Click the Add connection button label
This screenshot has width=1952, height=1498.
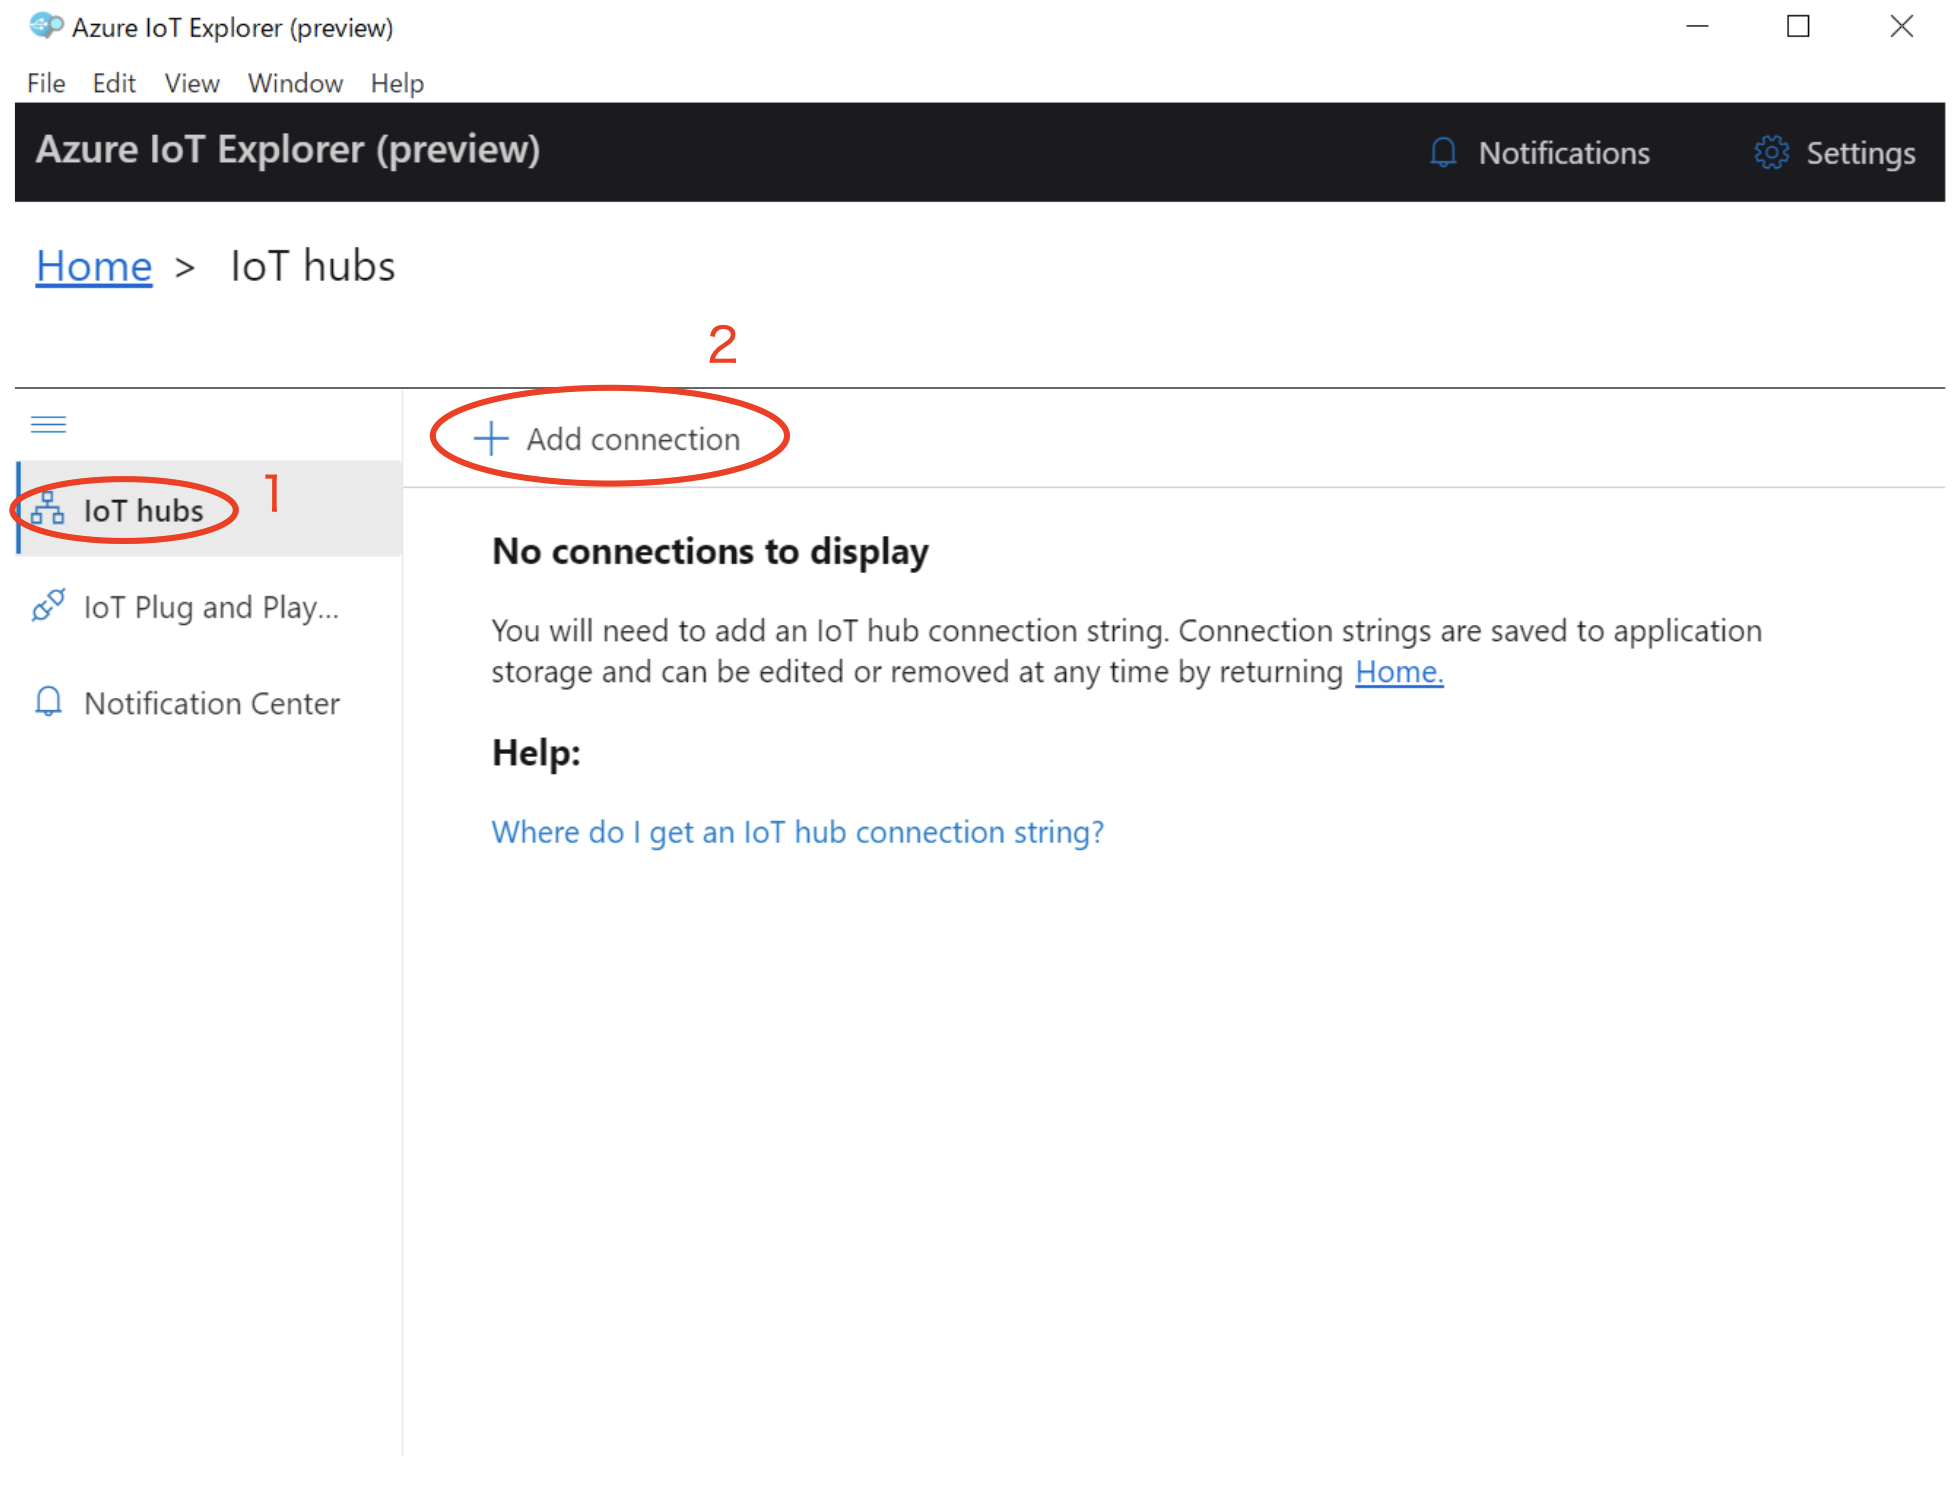point(633,439)
